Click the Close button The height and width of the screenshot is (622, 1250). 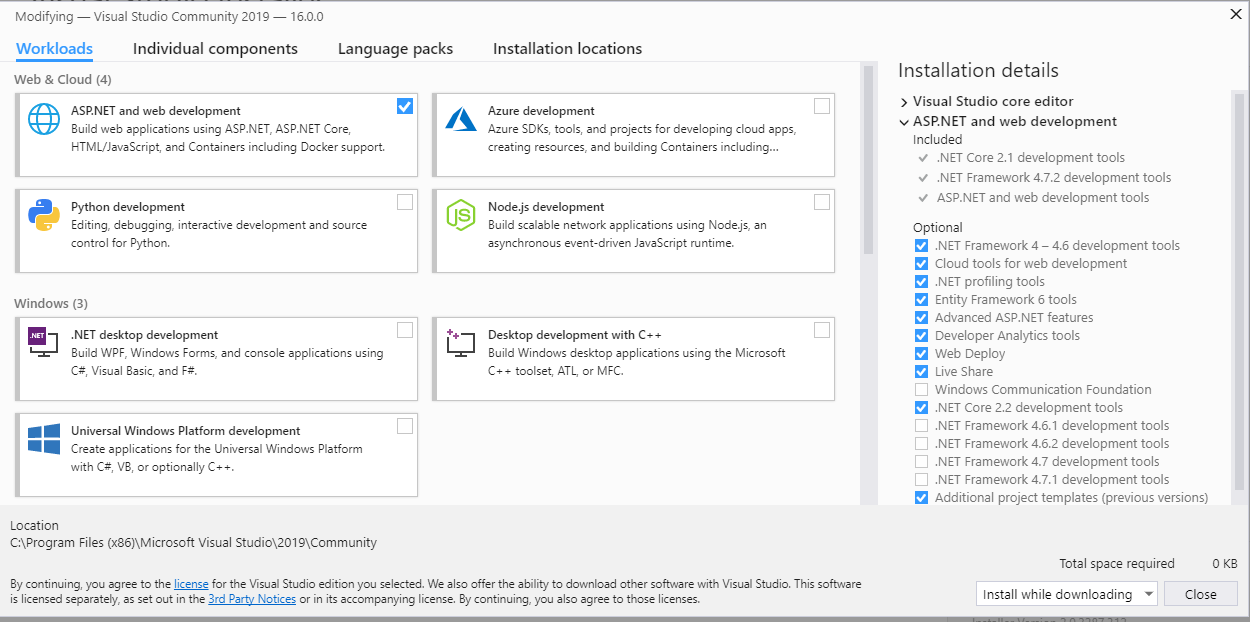tap(1201, 594)
